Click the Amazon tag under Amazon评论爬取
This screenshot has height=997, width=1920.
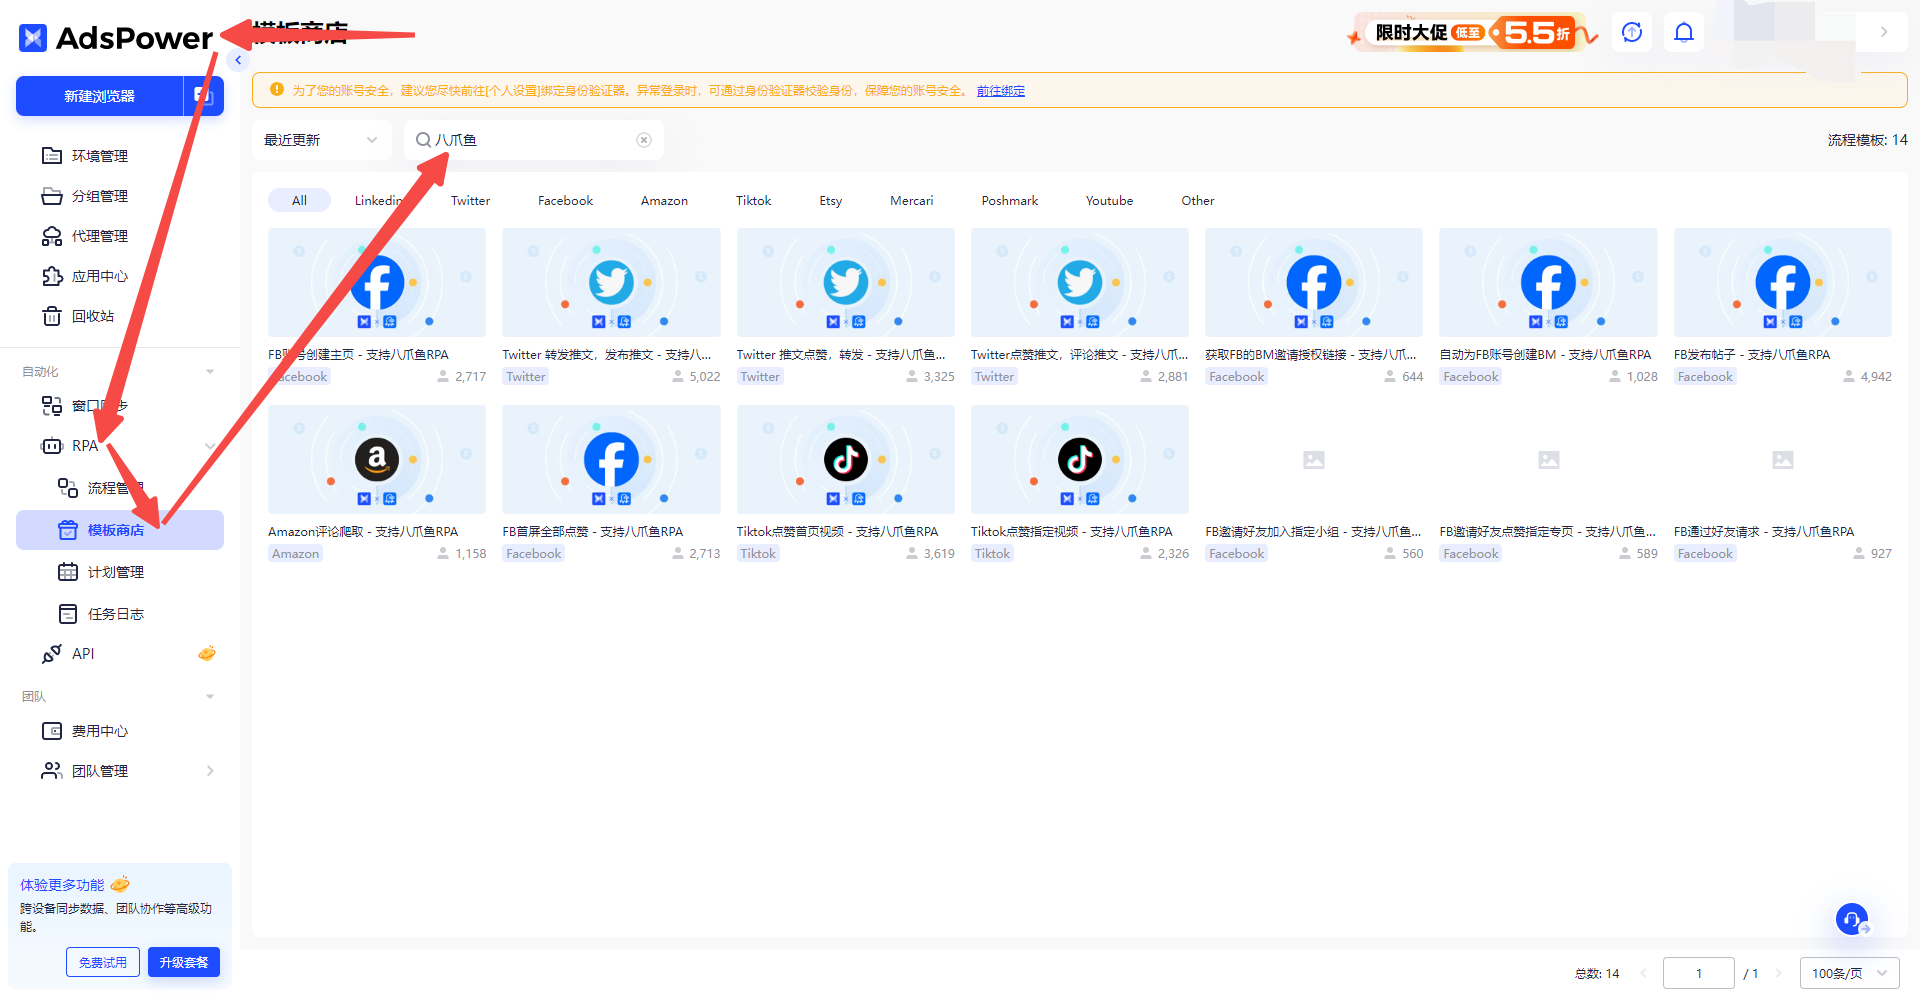click(296, 554)
